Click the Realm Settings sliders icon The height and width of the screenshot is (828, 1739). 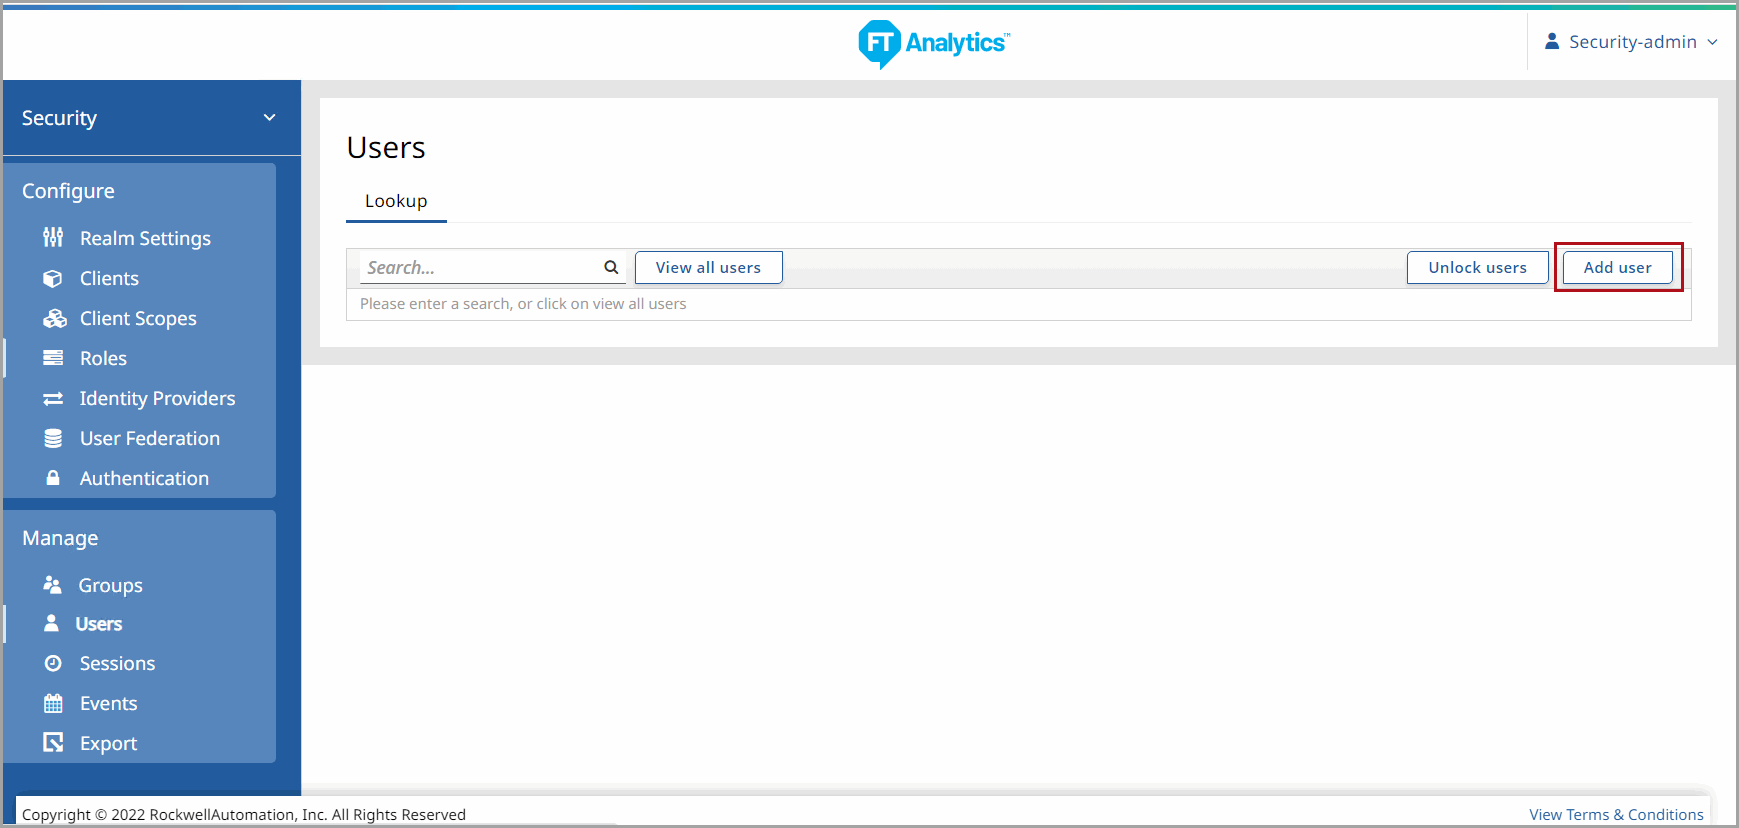tap(53, 238)
